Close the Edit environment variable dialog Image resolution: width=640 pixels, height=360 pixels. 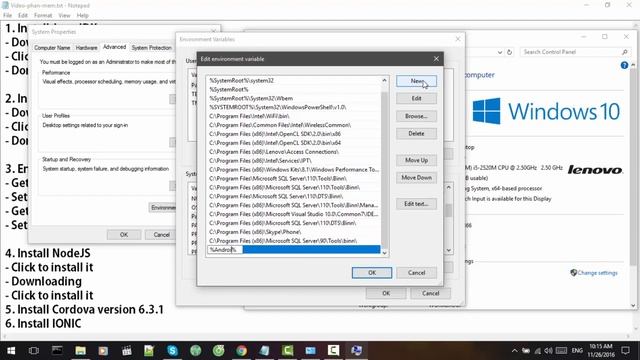(436, 59)
